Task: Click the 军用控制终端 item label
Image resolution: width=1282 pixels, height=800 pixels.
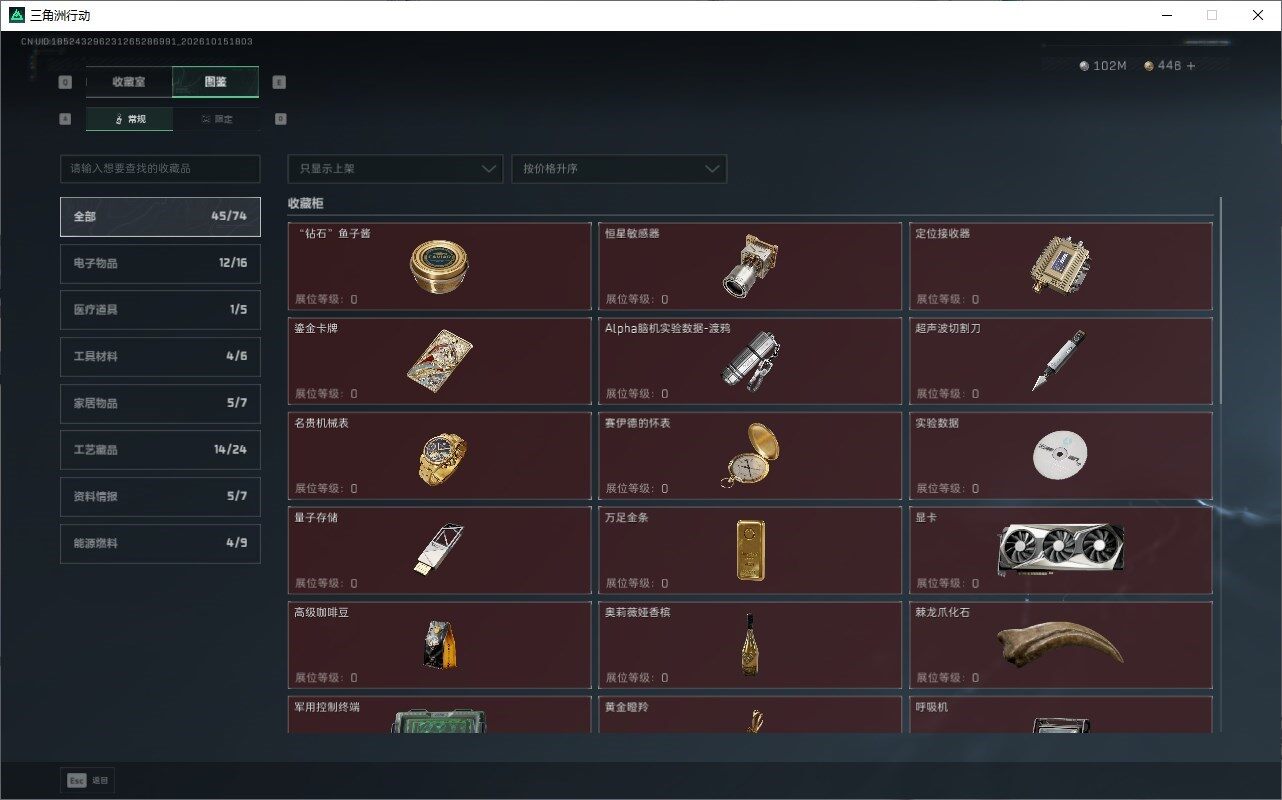Action: pos(327,707)
